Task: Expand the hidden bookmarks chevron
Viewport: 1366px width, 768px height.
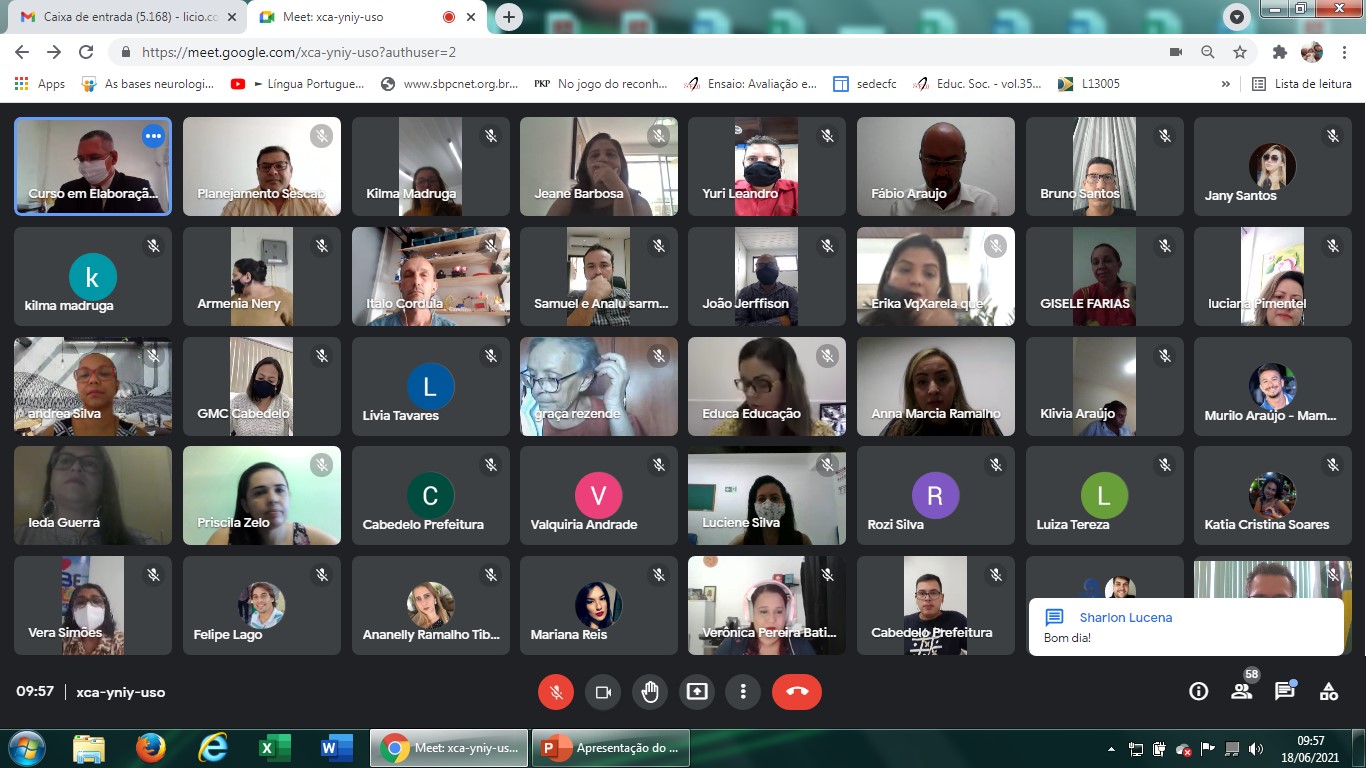Action: click(x=1226, y=84)
